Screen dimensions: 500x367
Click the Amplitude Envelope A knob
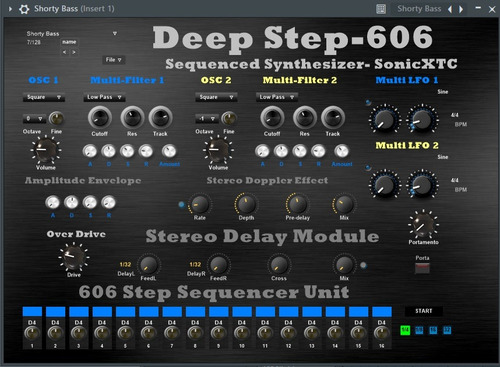point(52,202)
